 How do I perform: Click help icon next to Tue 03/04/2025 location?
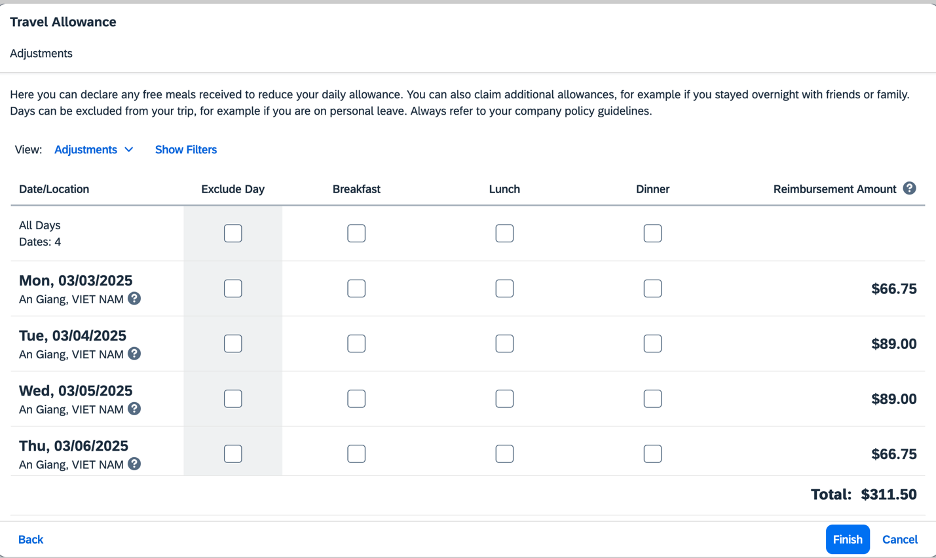pos(134,353)
